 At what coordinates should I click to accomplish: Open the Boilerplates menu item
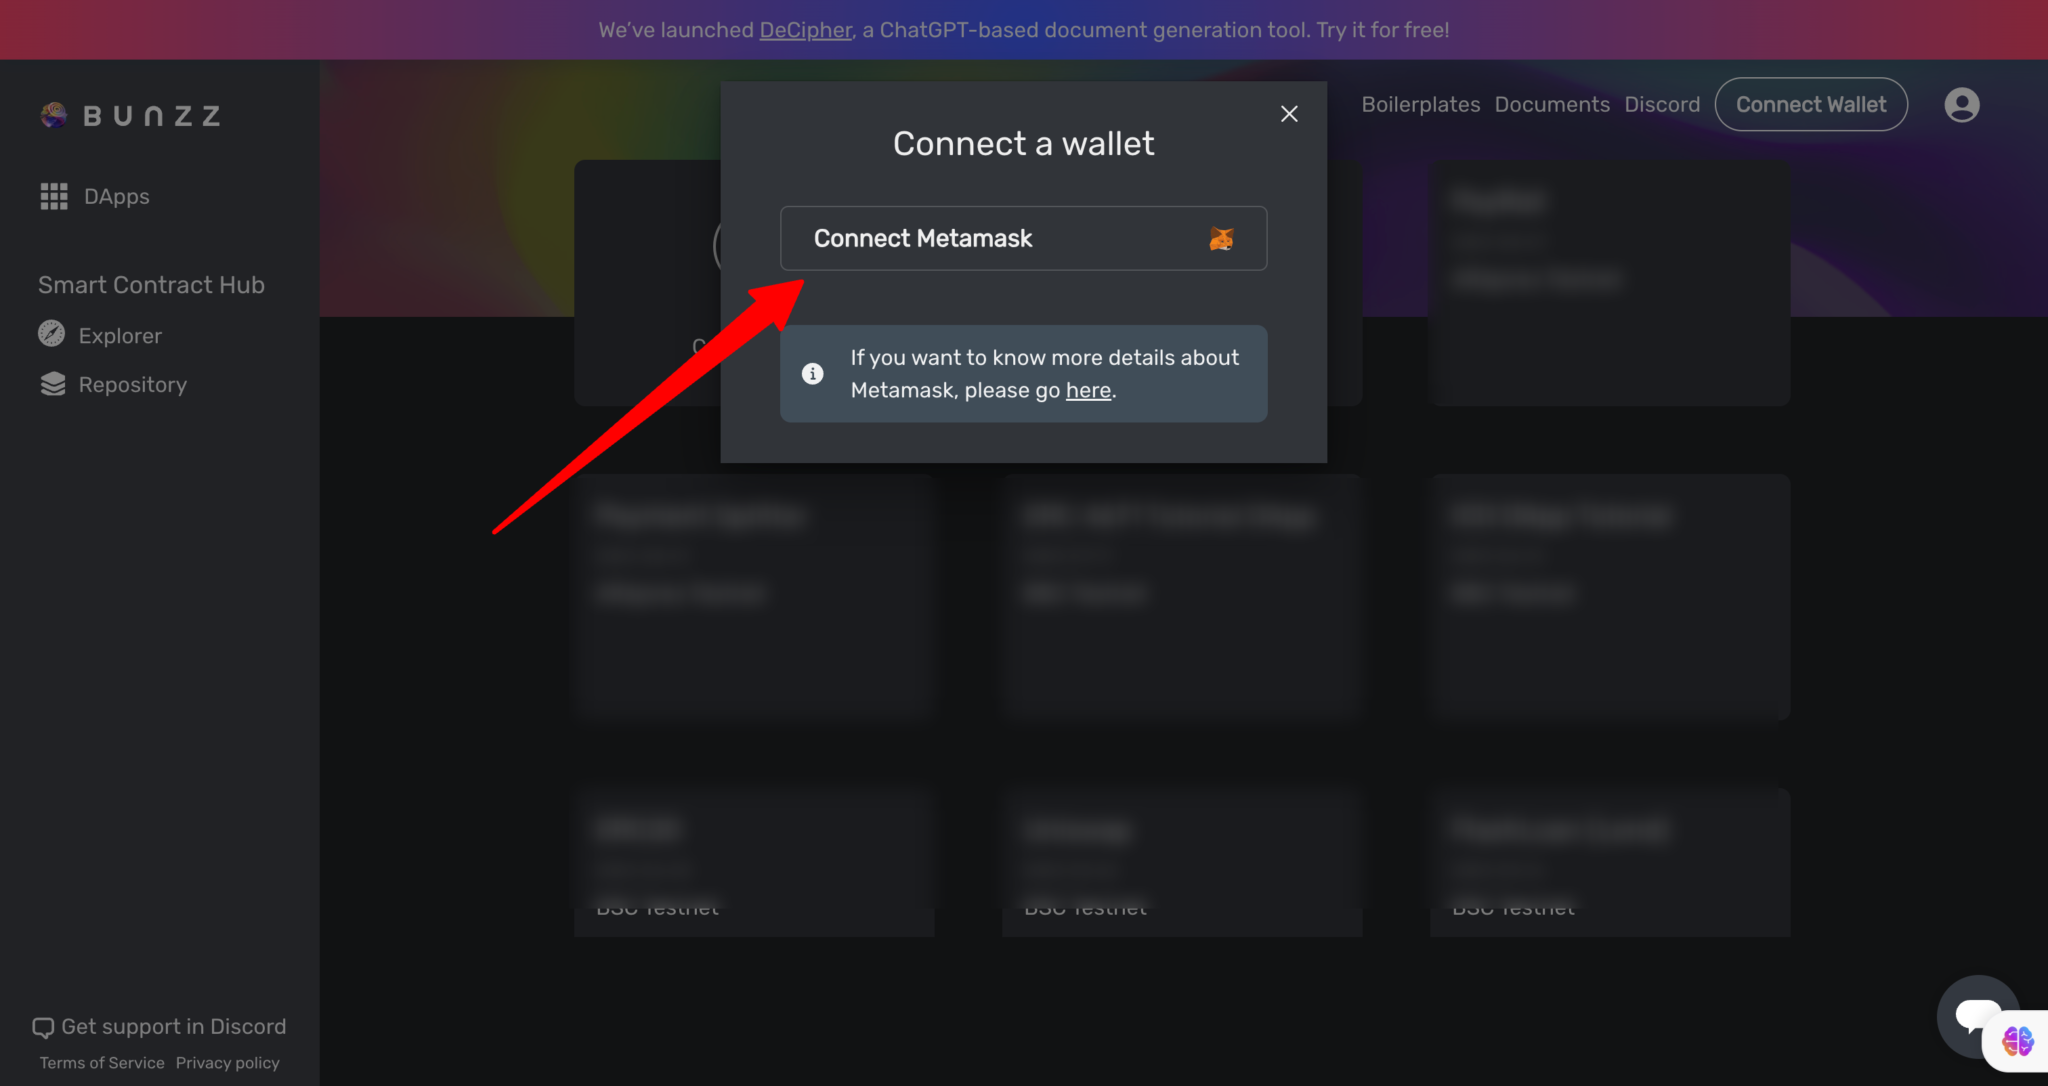(1420, 104)
